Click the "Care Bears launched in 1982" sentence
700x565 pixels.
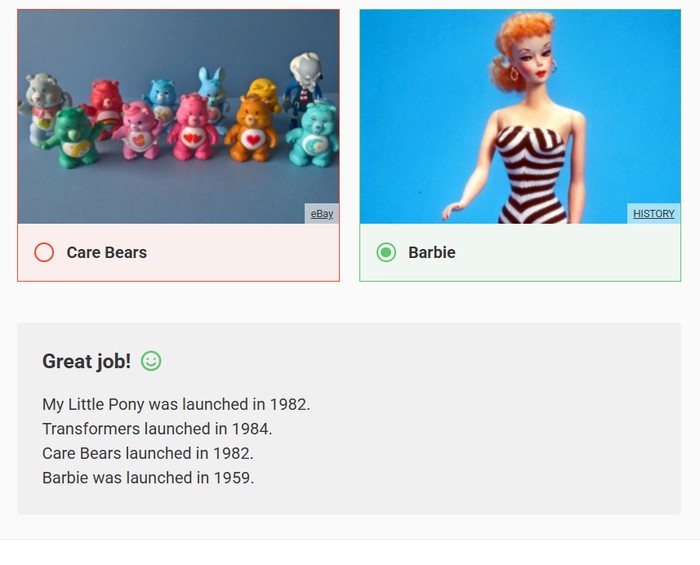147,453
